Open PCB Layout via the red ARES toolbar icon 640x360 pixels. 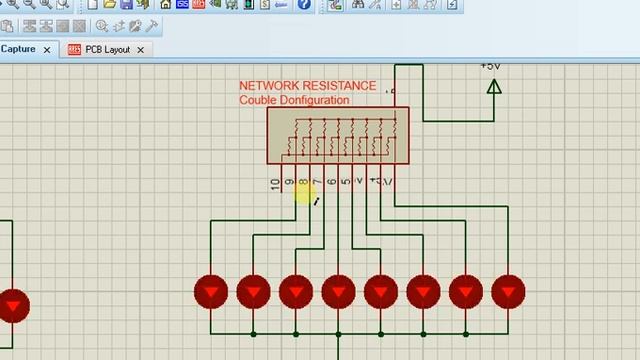pyautogui.click(x=199, y=4)
